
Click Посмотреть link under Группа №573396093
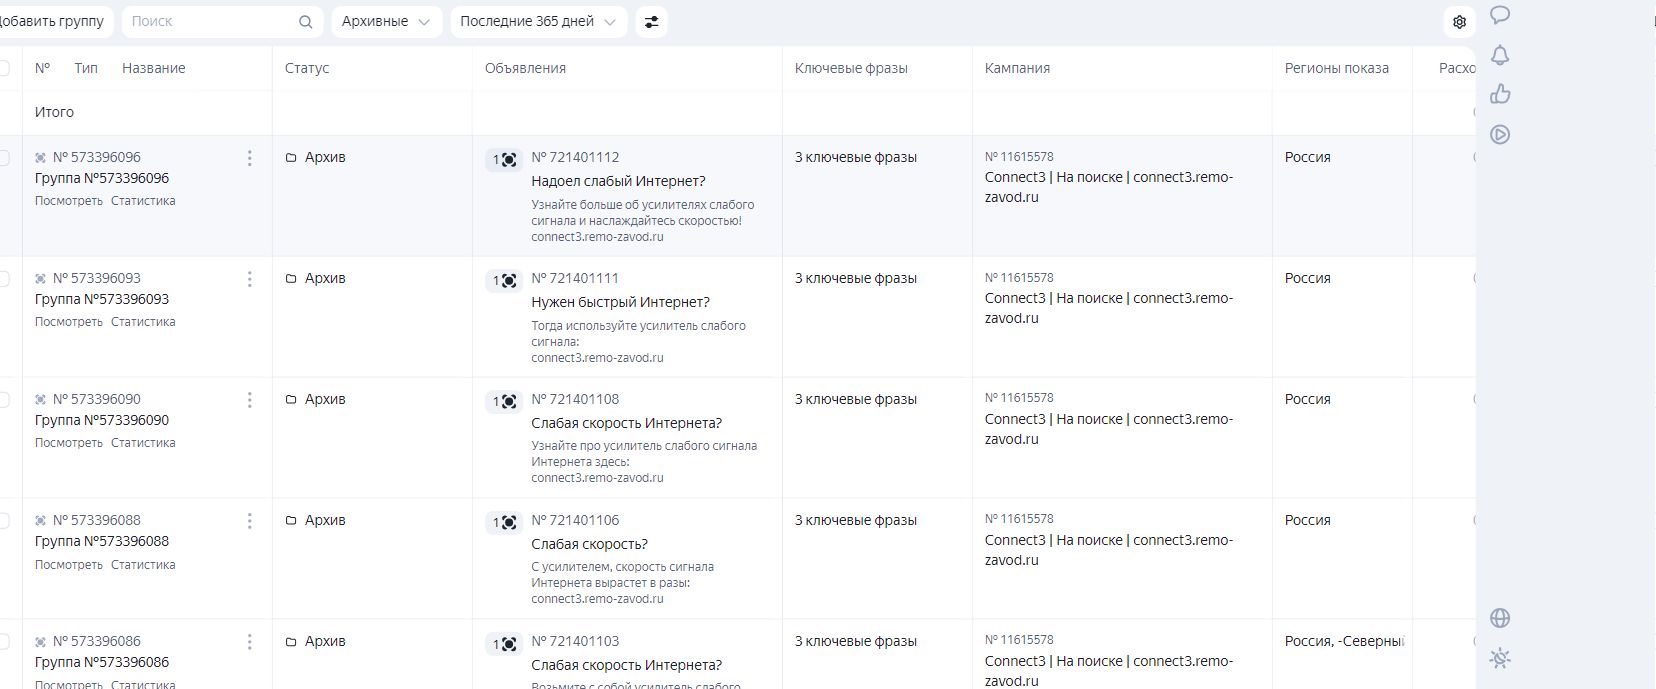(x=69, y=322)
